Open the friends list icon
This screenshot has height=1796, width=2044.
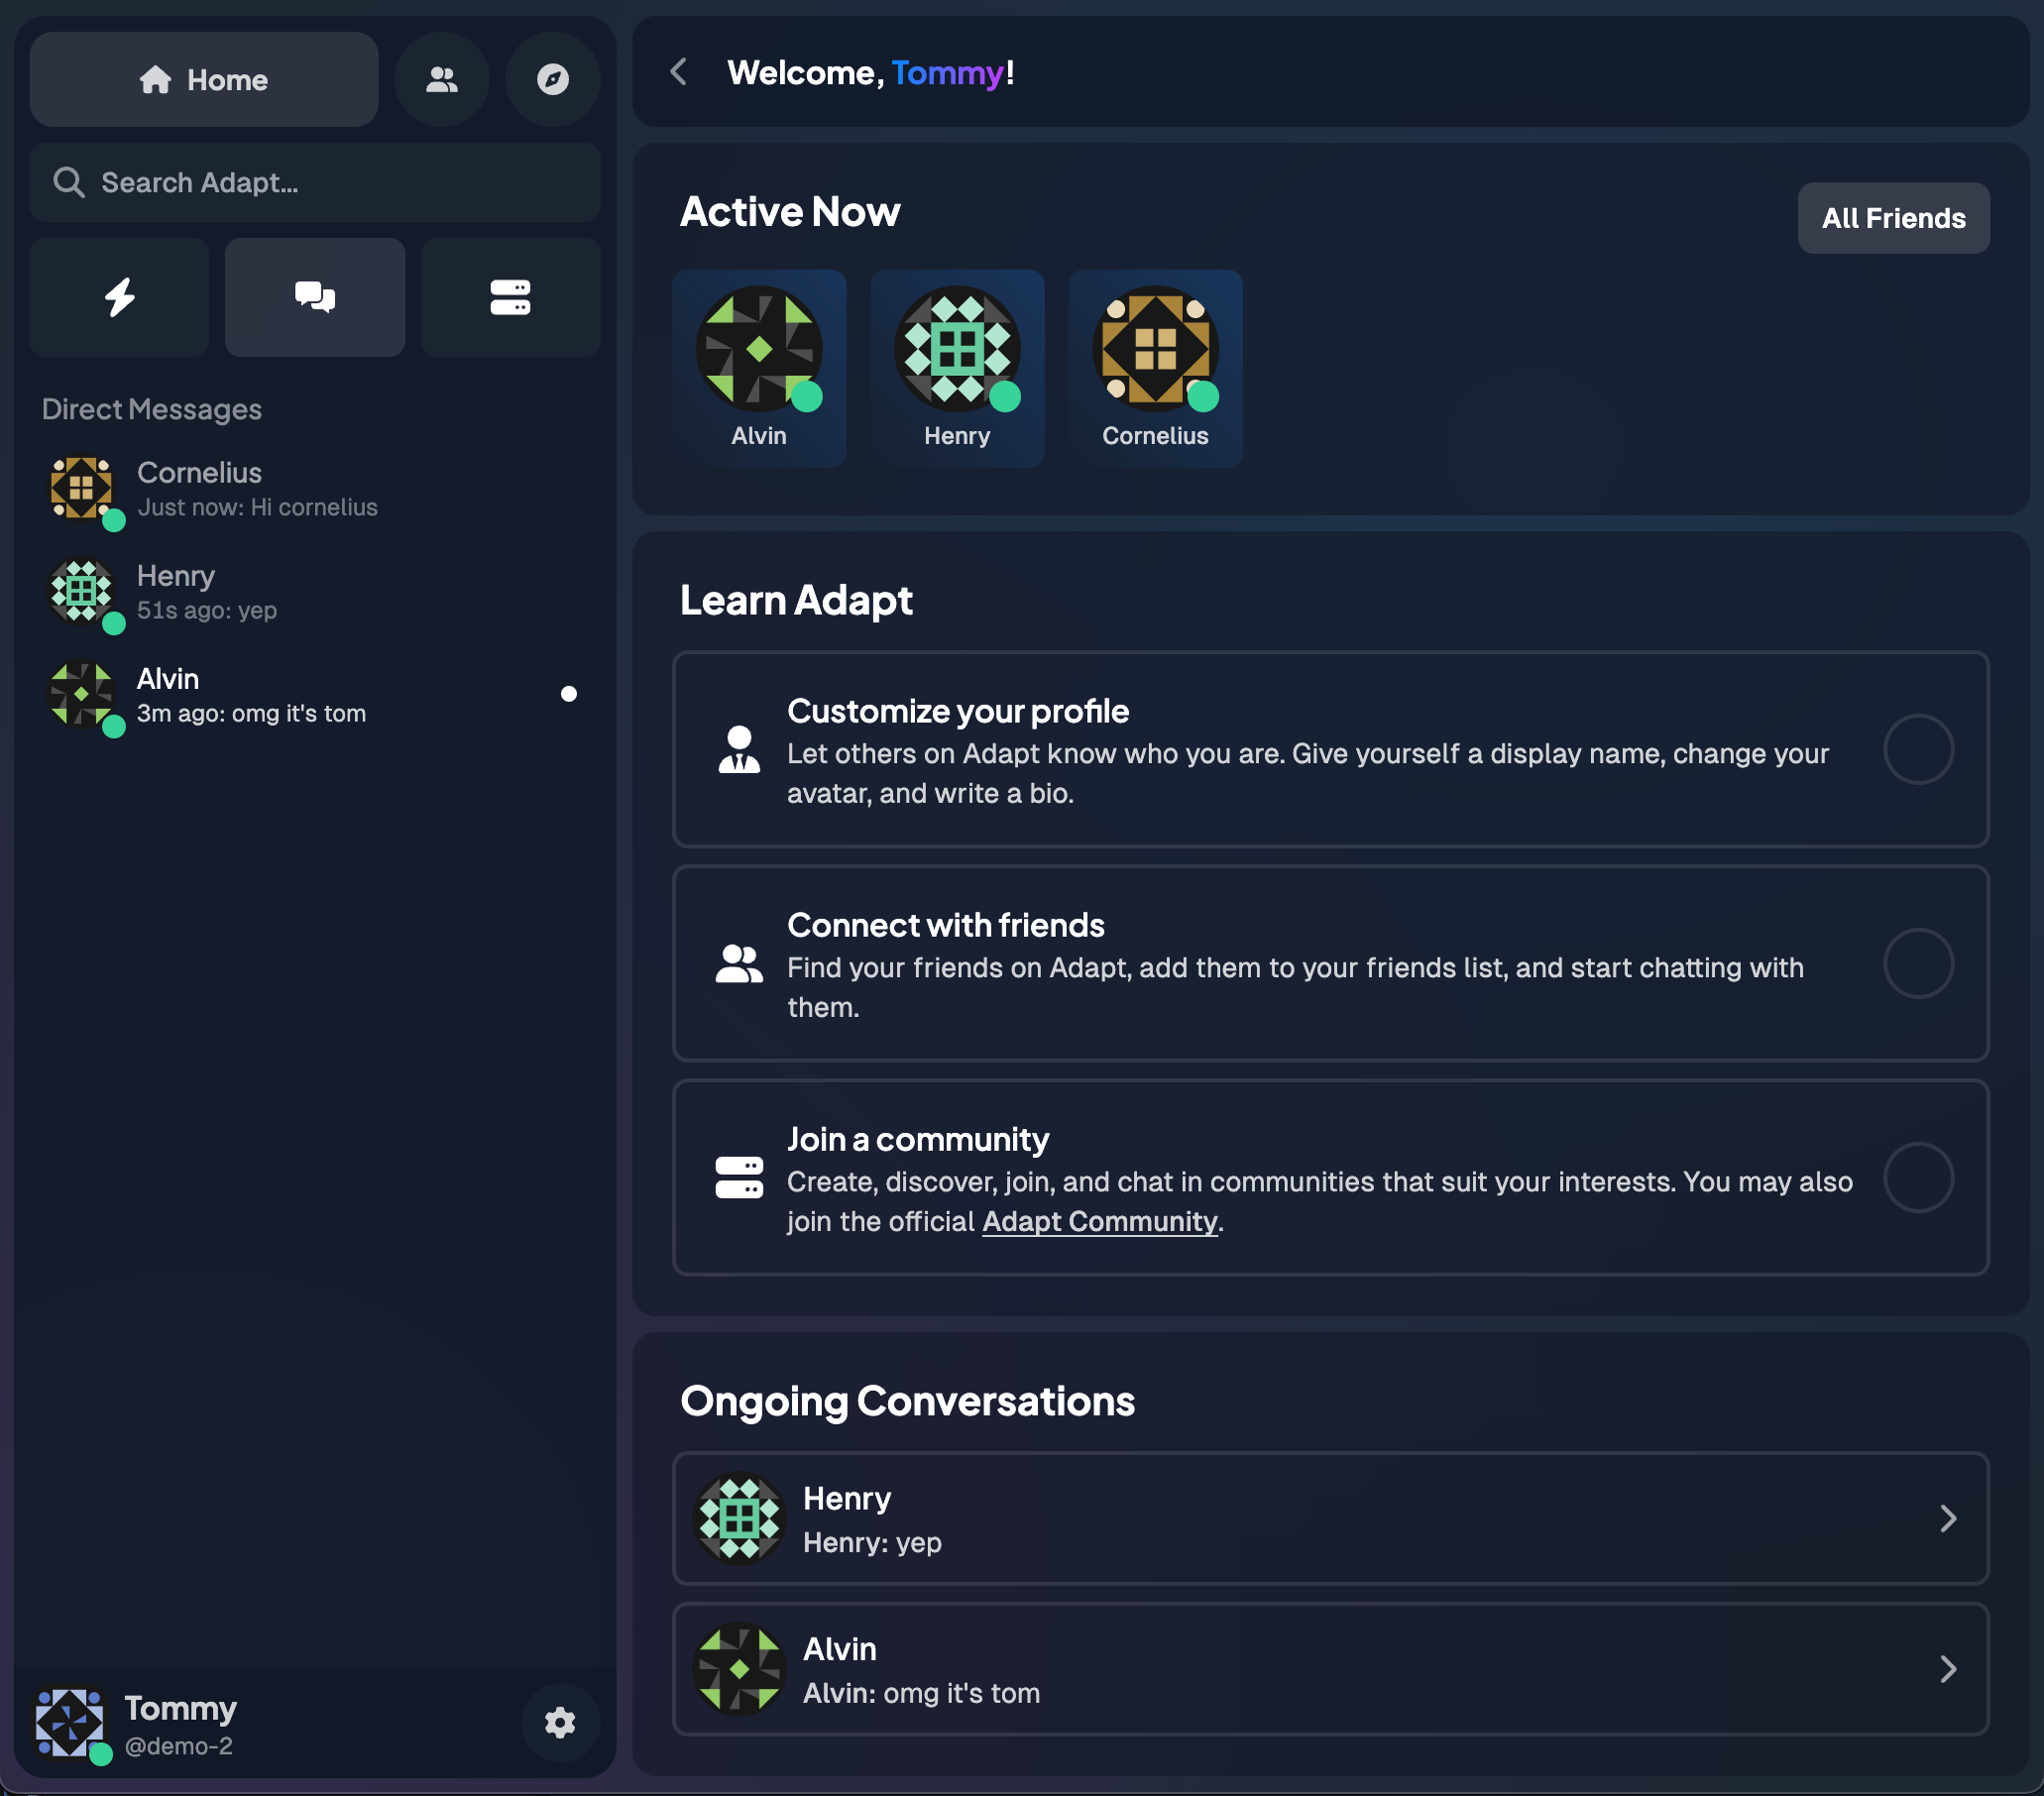click(x=441, y=79)
